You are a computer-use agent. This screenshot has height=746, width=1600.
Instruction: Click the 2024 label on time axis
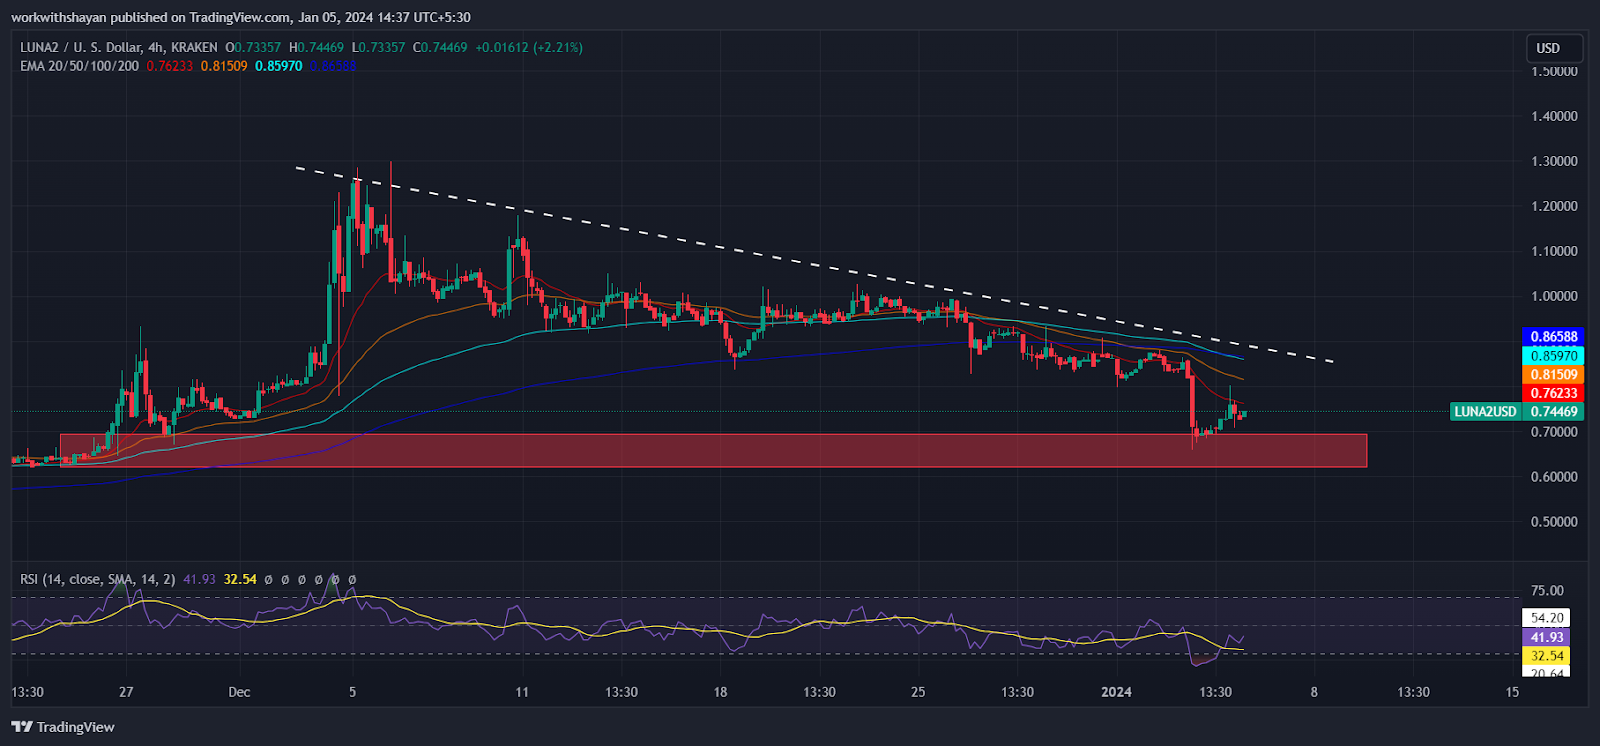[x=1116, y=692]
